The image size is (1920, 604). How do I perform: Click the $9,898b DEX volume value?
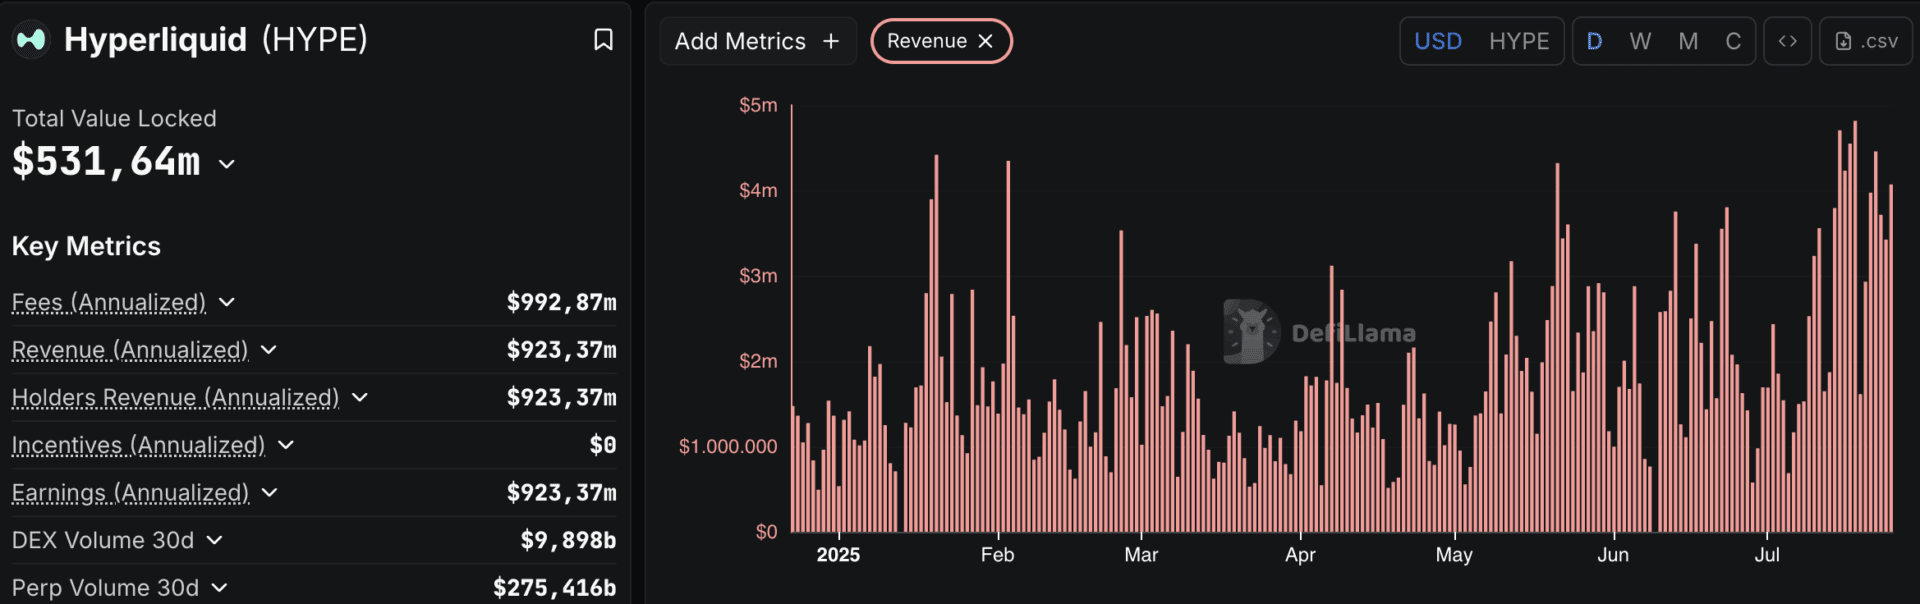click(x=568, y=540)
